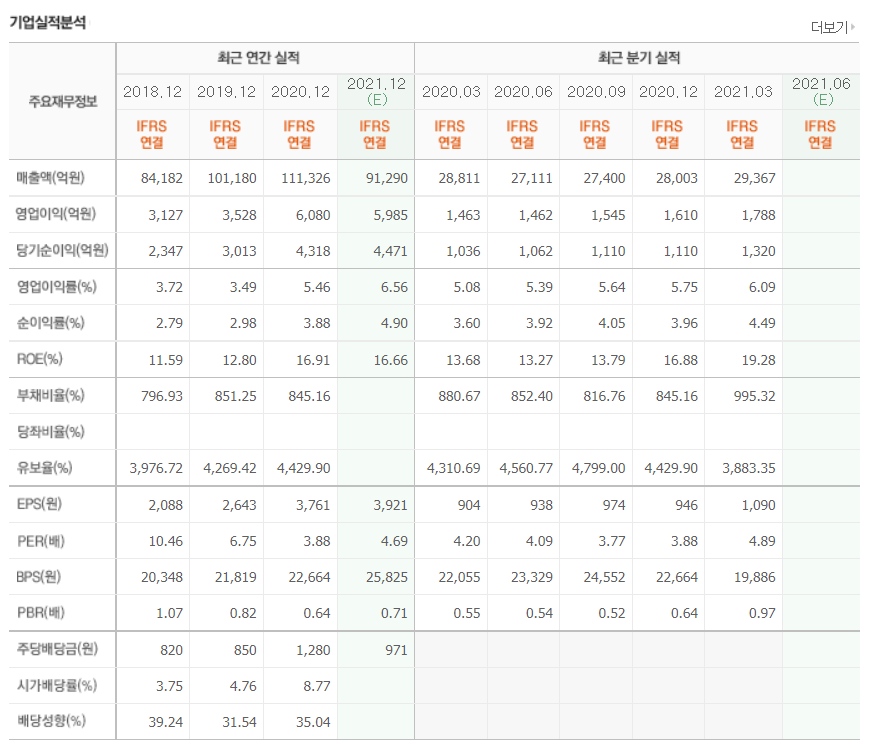Click the 19,886 BPS value
The image size is (874, 744).
tap(754, 577)
